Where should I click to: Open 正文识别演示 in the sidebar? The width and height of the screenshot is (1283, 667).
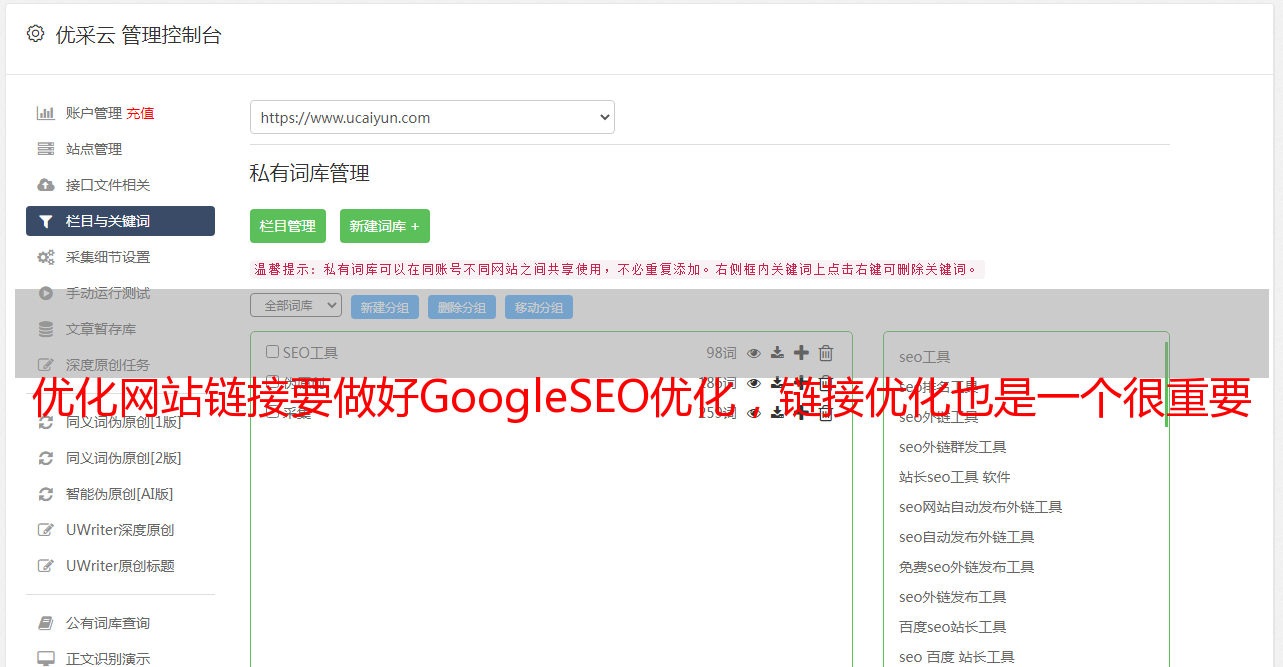point(108,658)
